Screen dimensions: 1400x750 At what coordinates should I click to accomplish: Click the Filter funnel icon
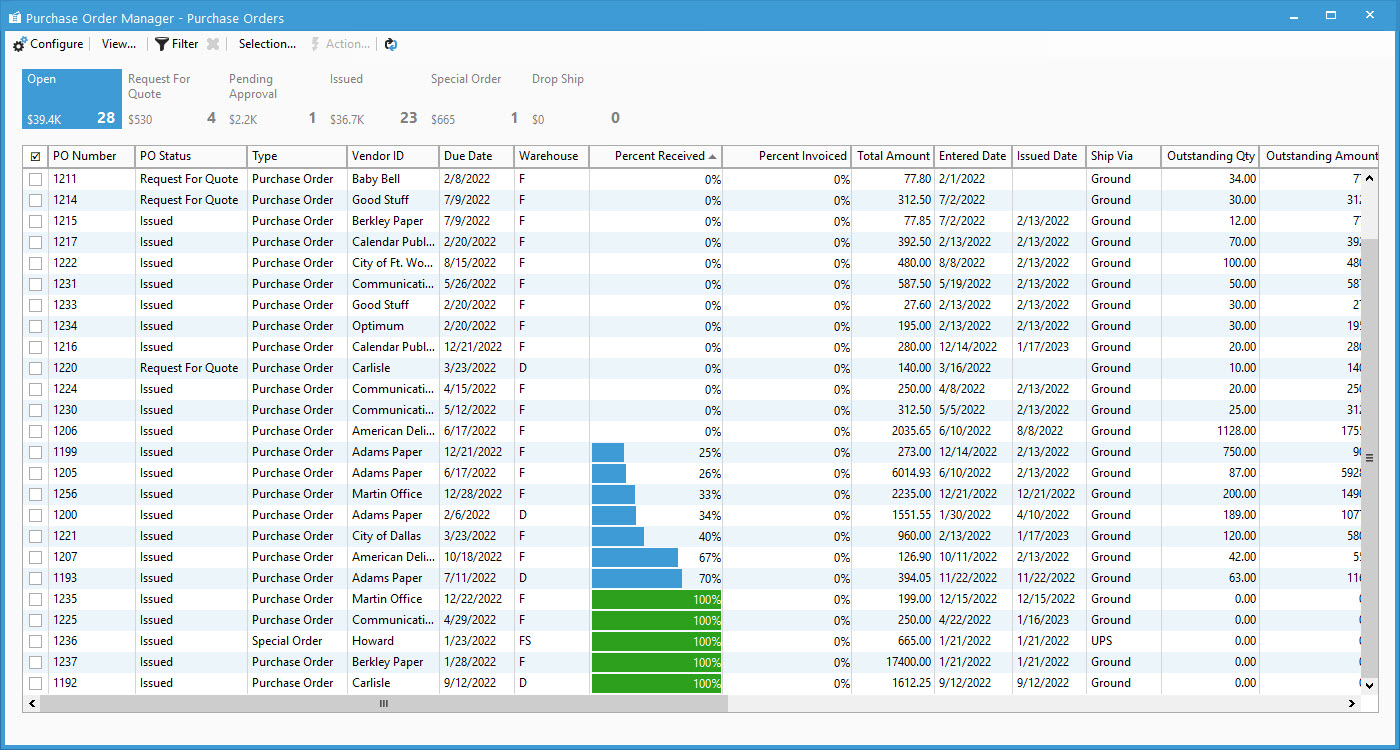point(161,44)
